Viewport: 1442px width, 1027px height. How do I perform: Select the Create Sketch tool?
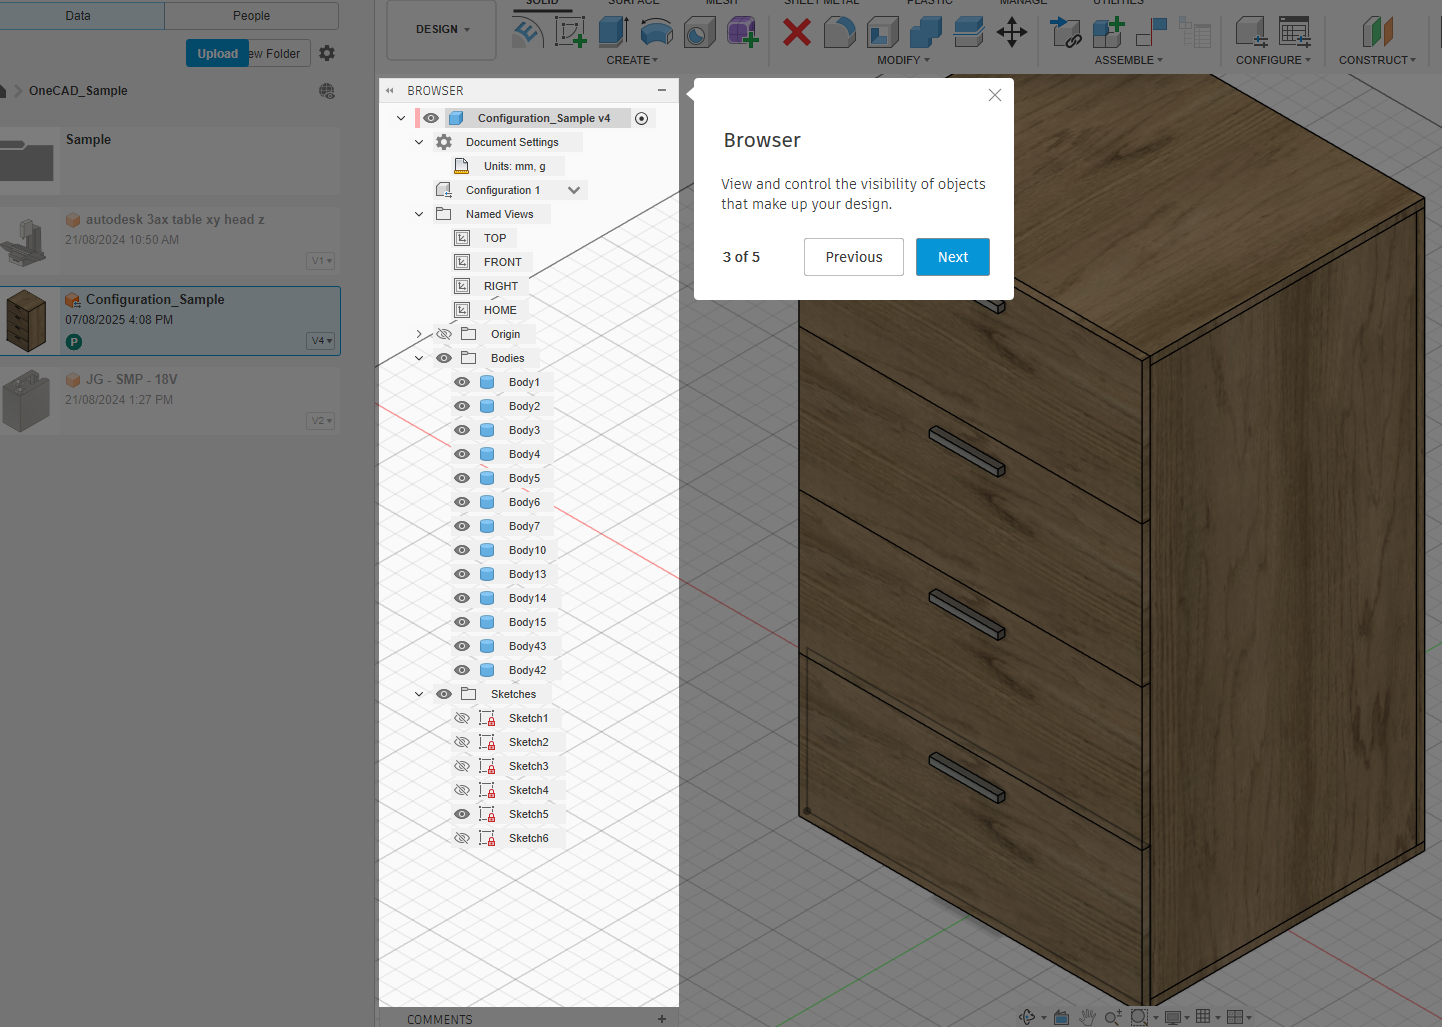(571, 32)
